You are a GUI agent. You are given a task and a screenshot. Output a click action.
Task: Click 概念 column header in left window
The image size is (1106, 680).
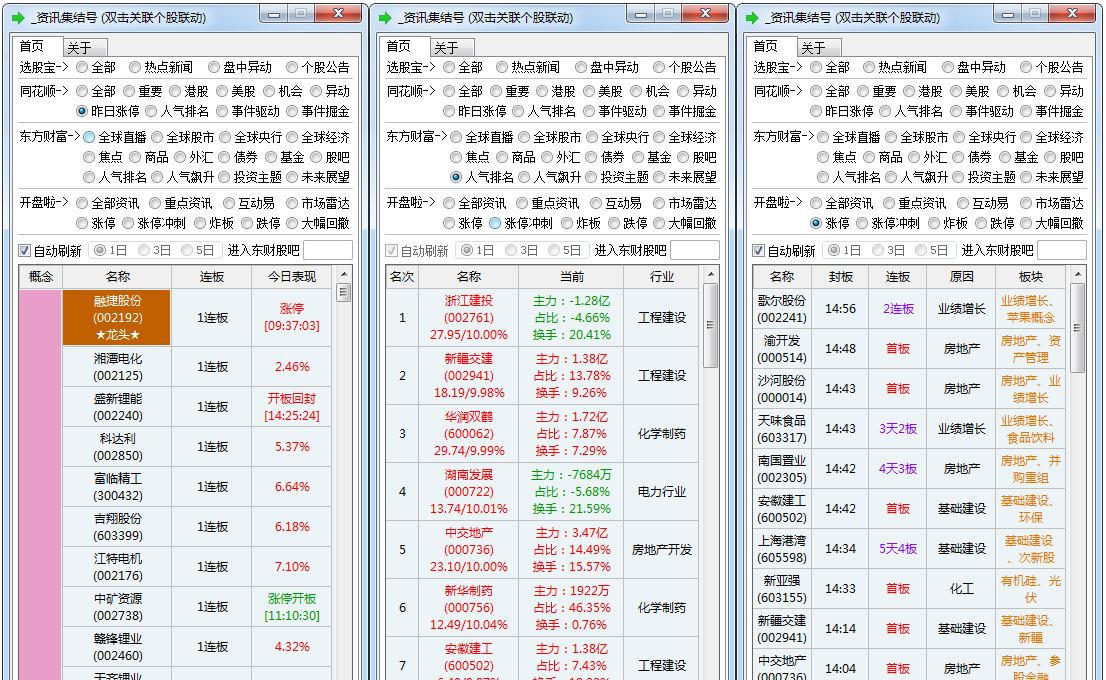pyautogui.click(x=41, y=277)
